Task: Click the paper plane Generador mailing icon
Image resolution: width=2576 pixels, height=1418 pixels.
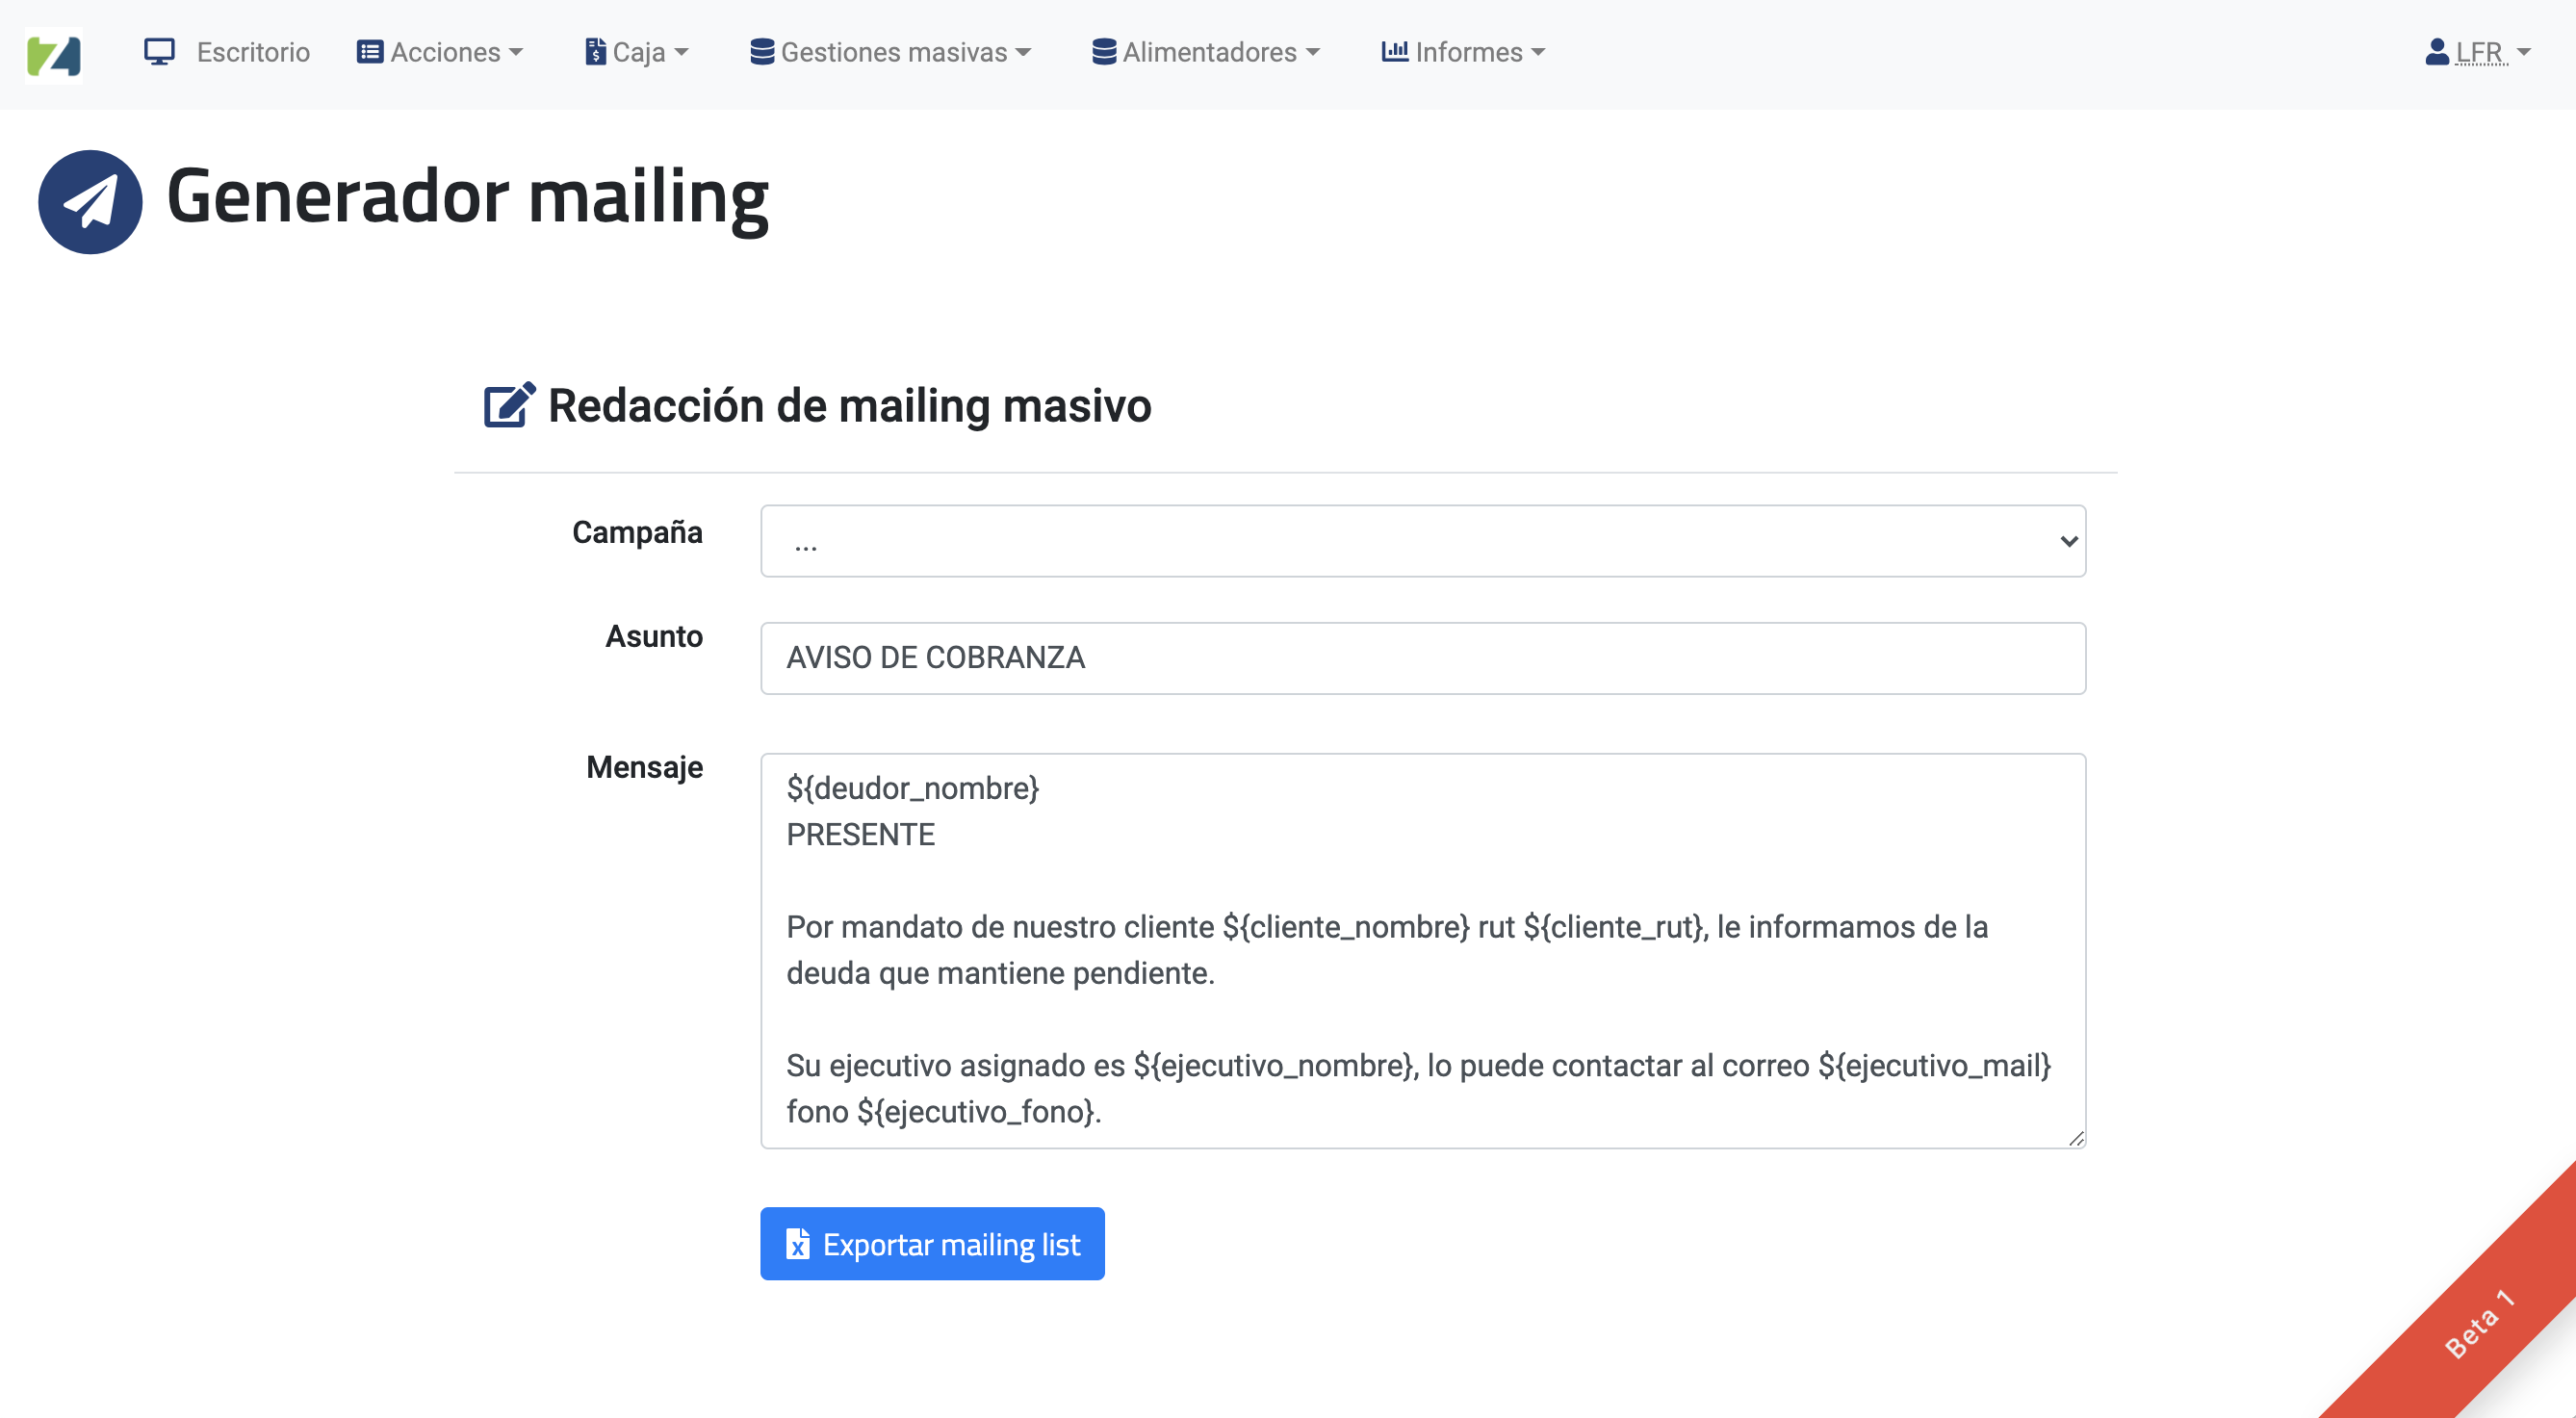Action: click(x=90, y=202)
